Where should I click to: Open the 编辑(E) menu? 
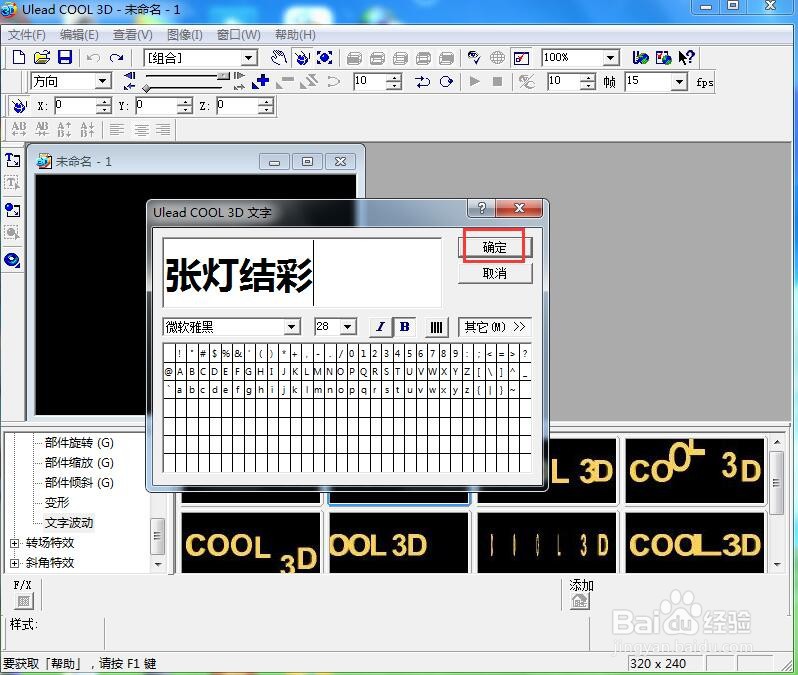(79, 35)
